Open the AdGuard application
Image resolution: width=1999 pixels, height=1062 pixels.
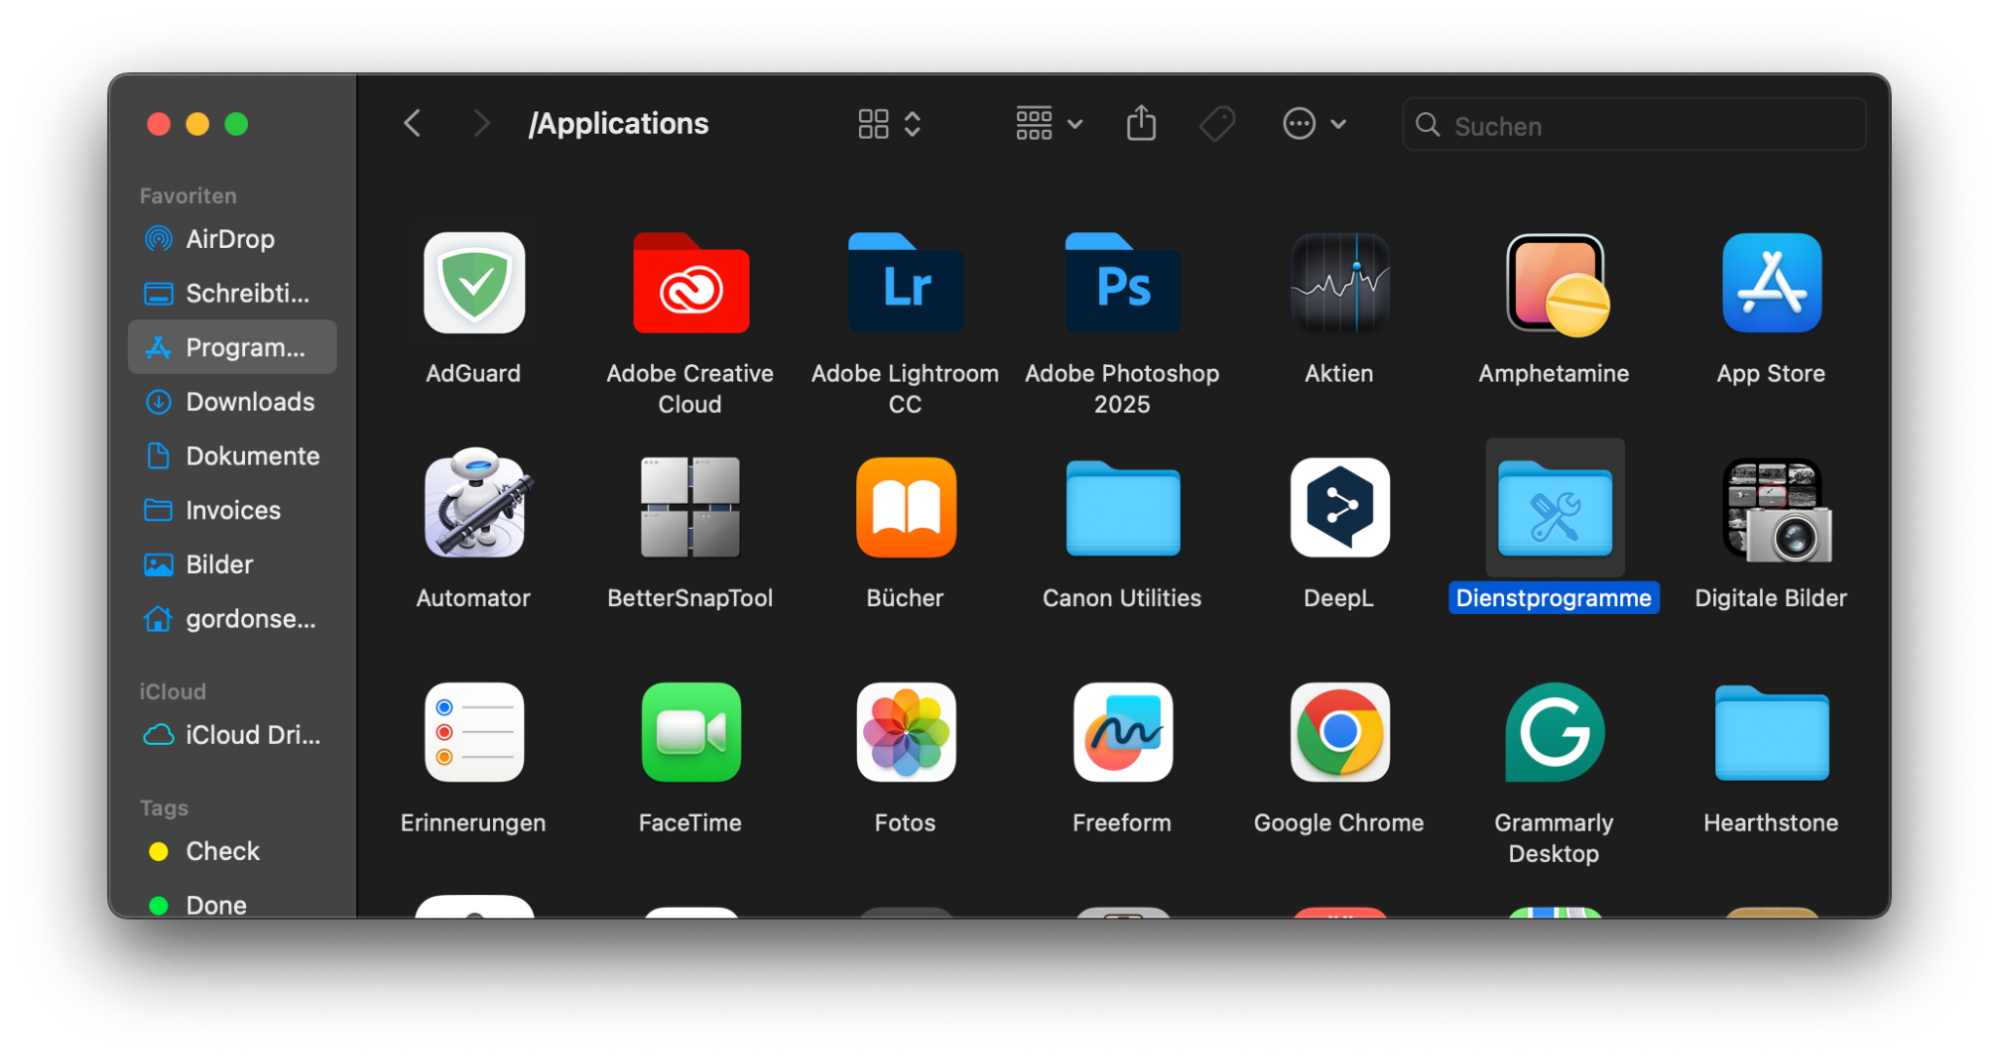[x=474, y=283]
